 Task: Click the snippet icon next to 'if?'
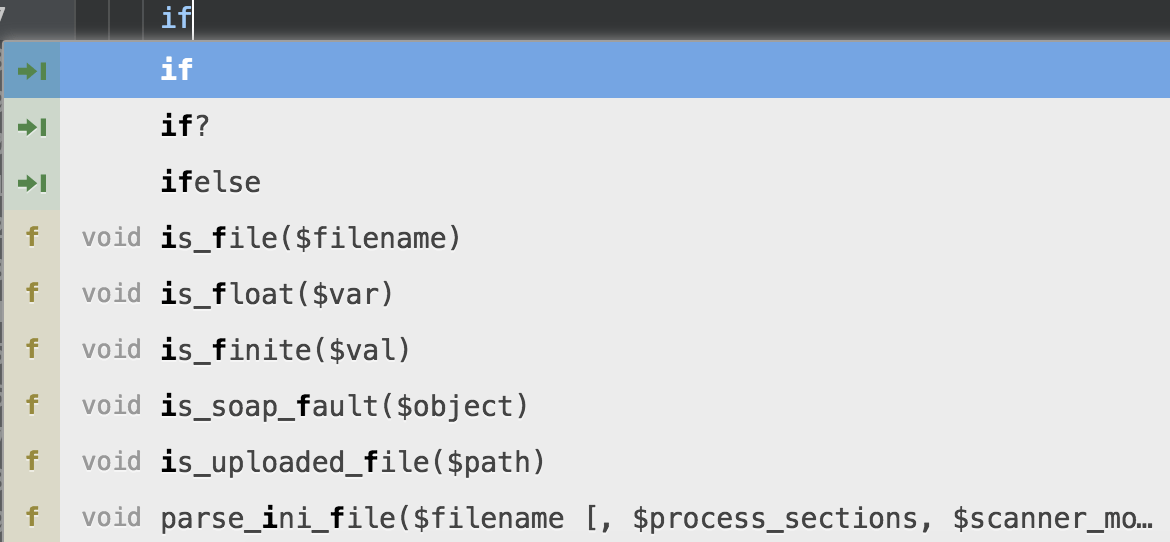(x=32, y=127)
